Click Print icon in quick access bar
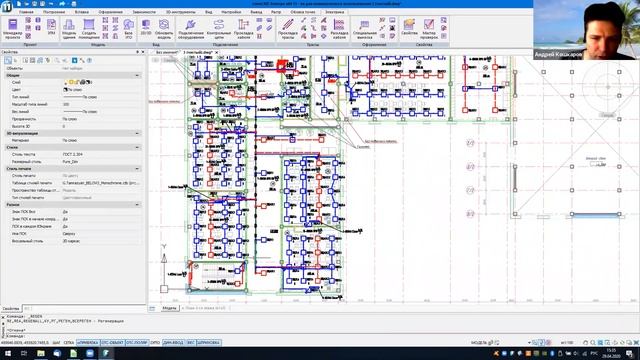The height and width of the screenshot is (360, 640). [x=73, y=4]
